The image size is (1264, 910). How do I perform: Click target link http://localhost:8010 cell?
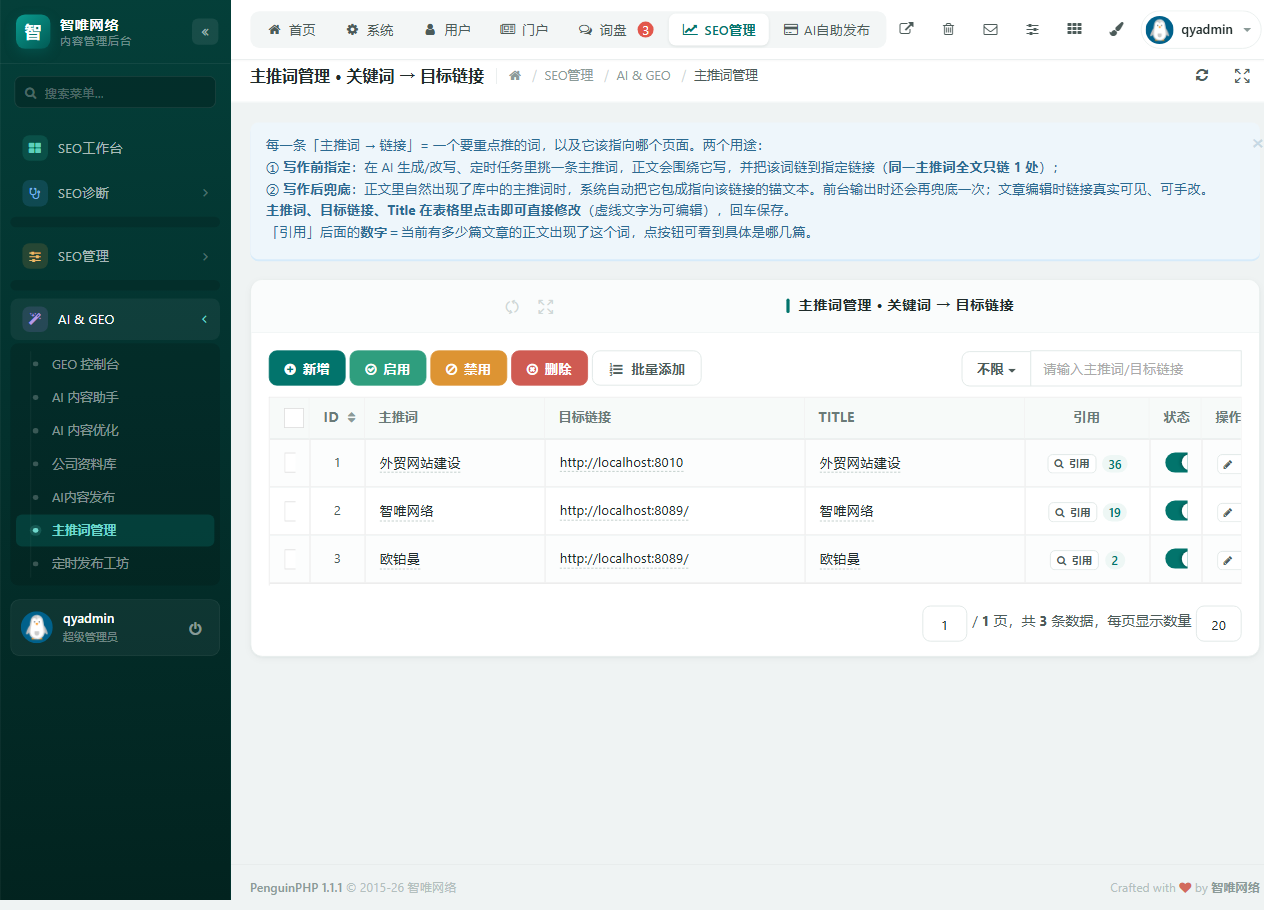tap(621, 463)
